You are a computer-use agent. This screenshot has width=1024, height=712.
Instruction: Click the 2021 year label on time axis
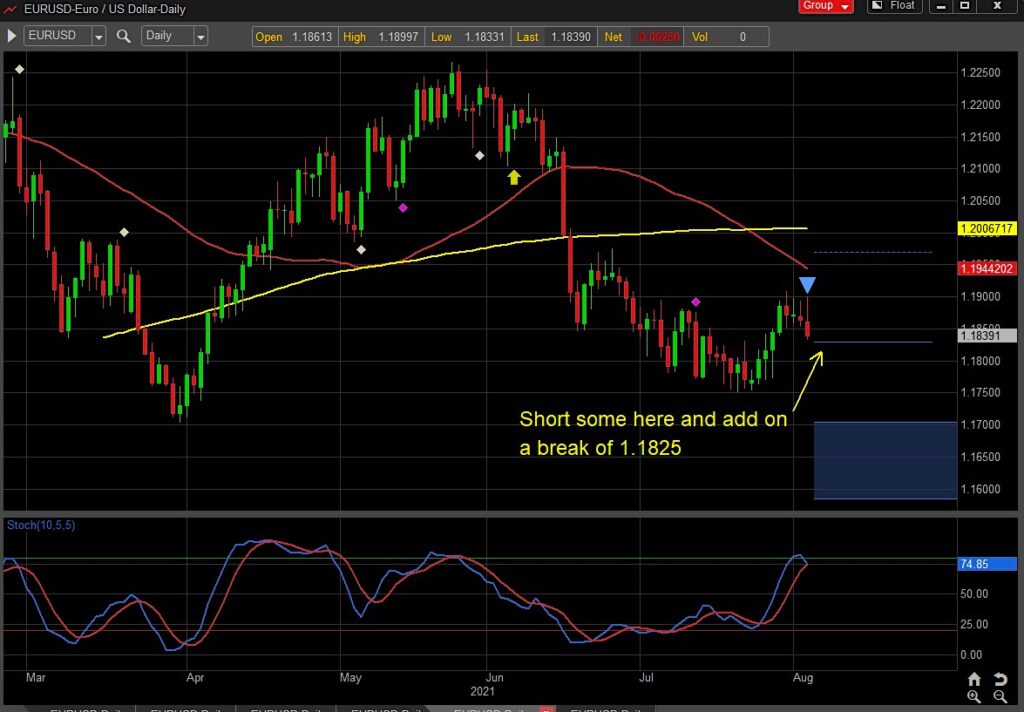[483, 692]
